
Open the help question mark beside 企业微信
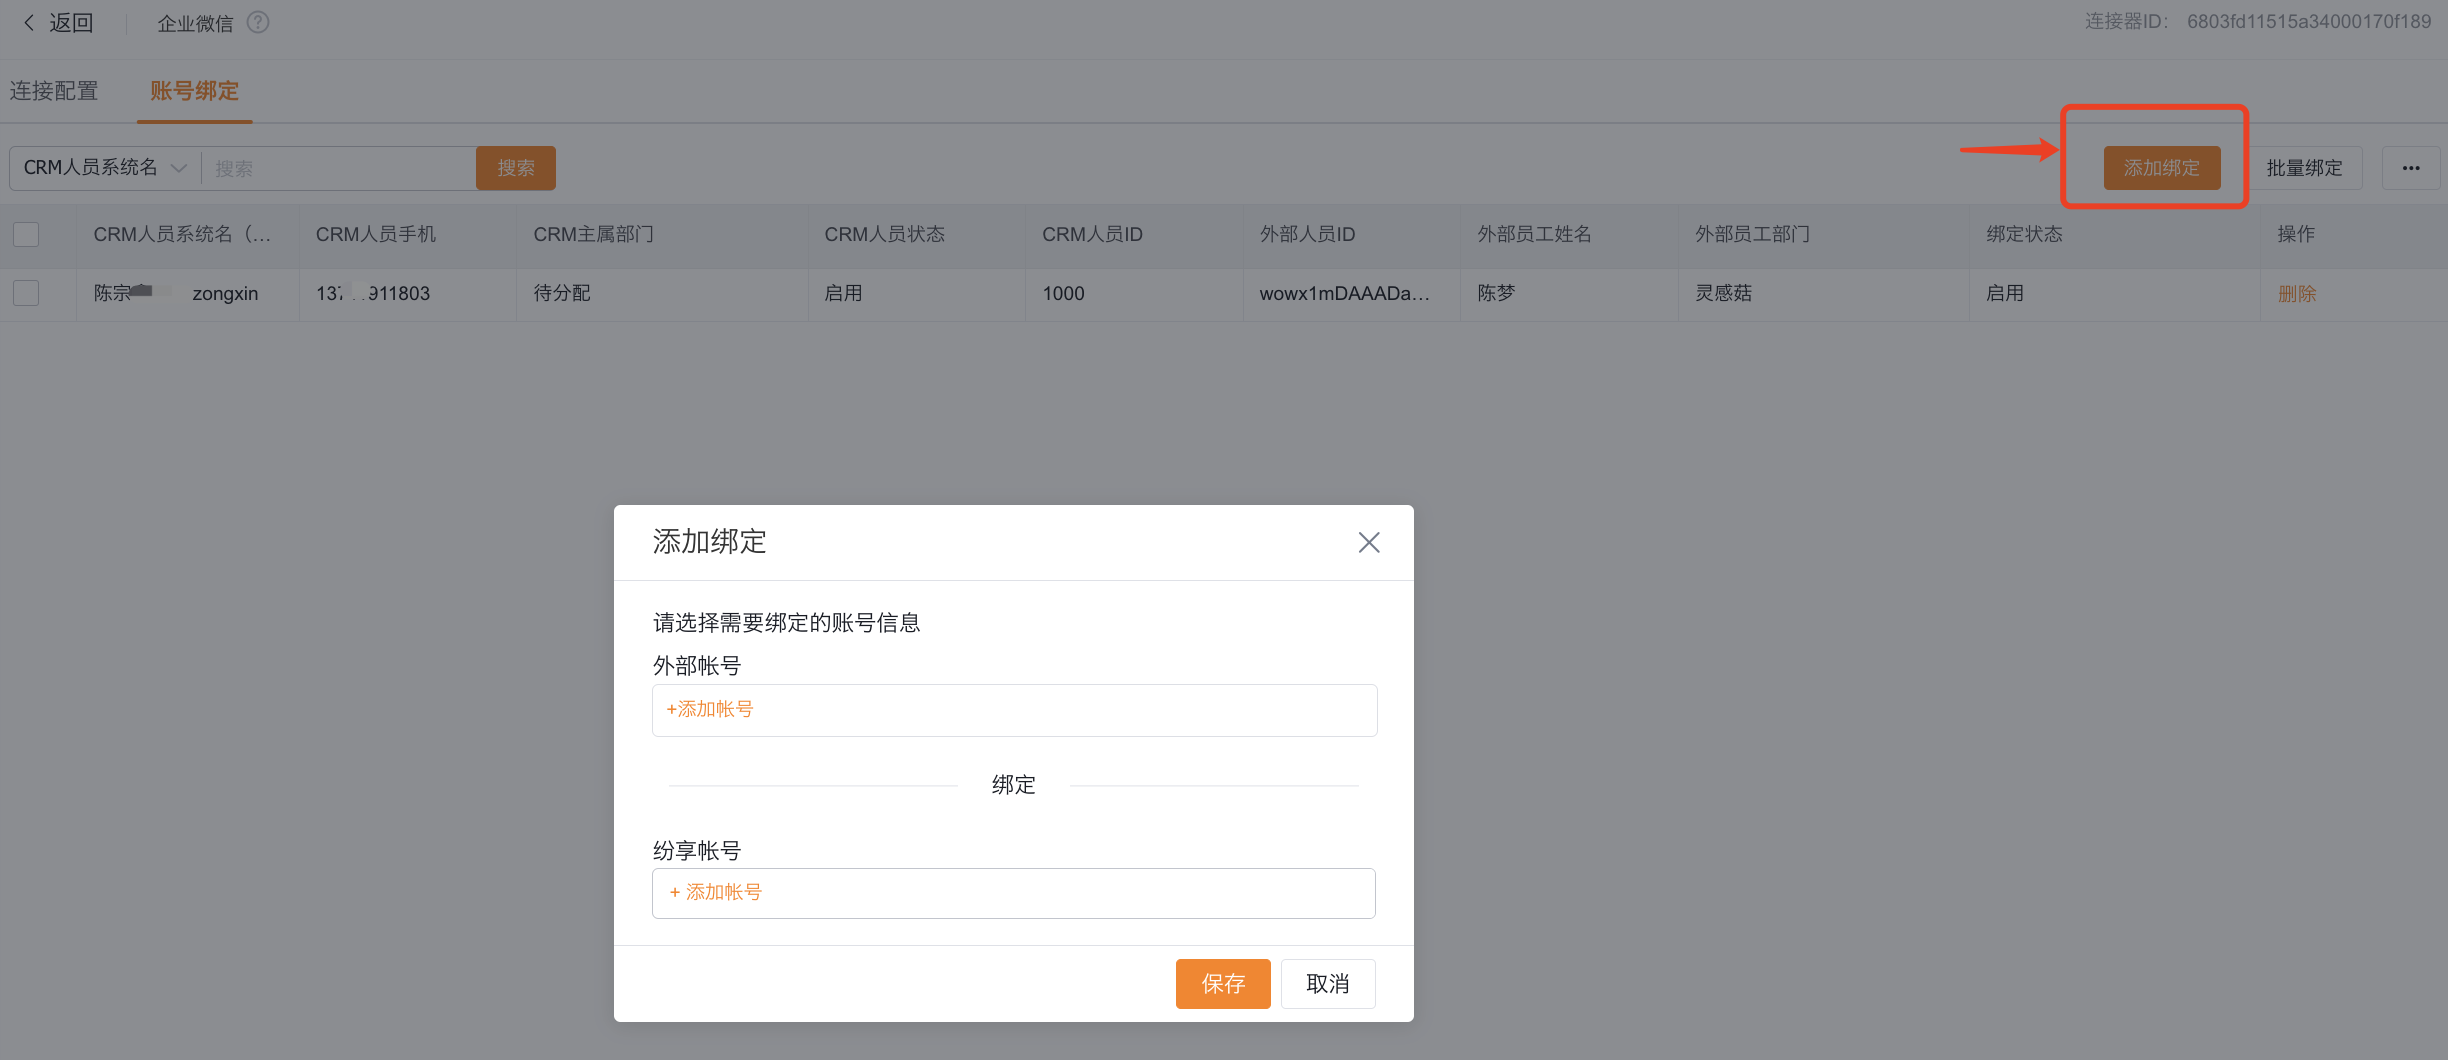click(258, 22)
